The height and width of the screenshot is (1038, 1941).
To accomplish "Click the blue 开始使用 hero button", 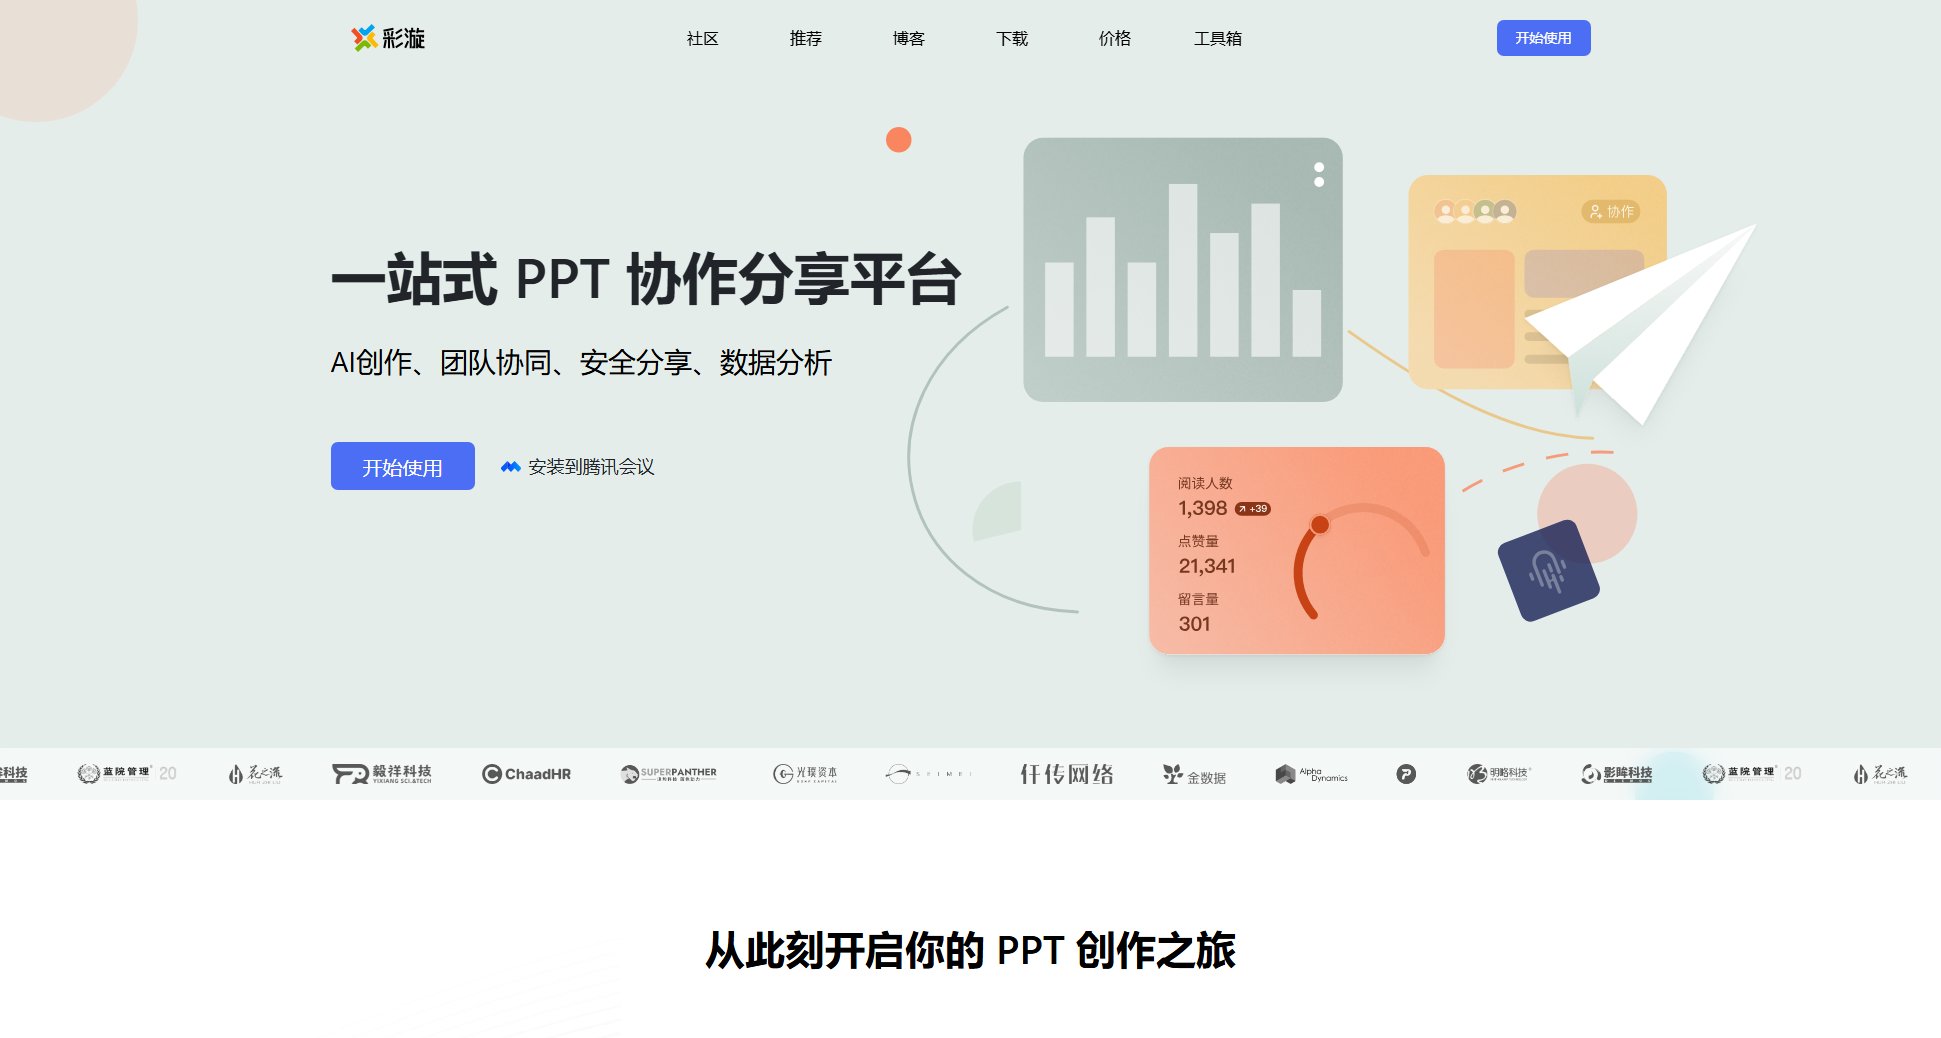I will 402,466.
